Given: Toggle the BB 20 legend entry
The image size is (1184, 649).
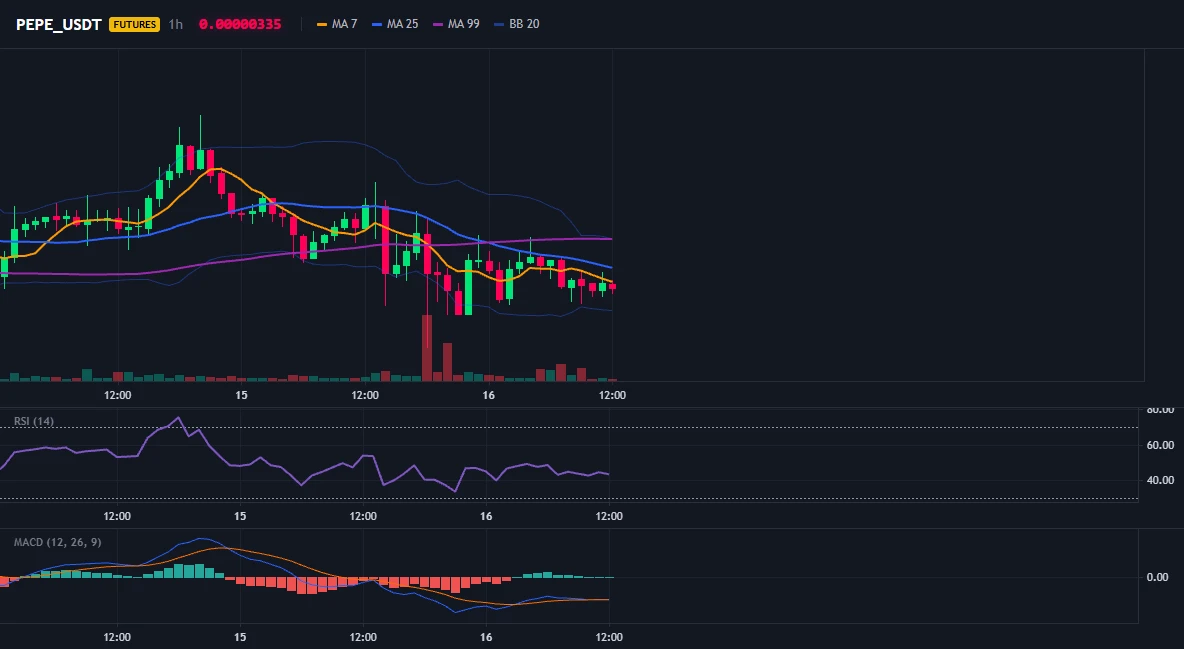Looking at the screenshot, I should point(516,24).
